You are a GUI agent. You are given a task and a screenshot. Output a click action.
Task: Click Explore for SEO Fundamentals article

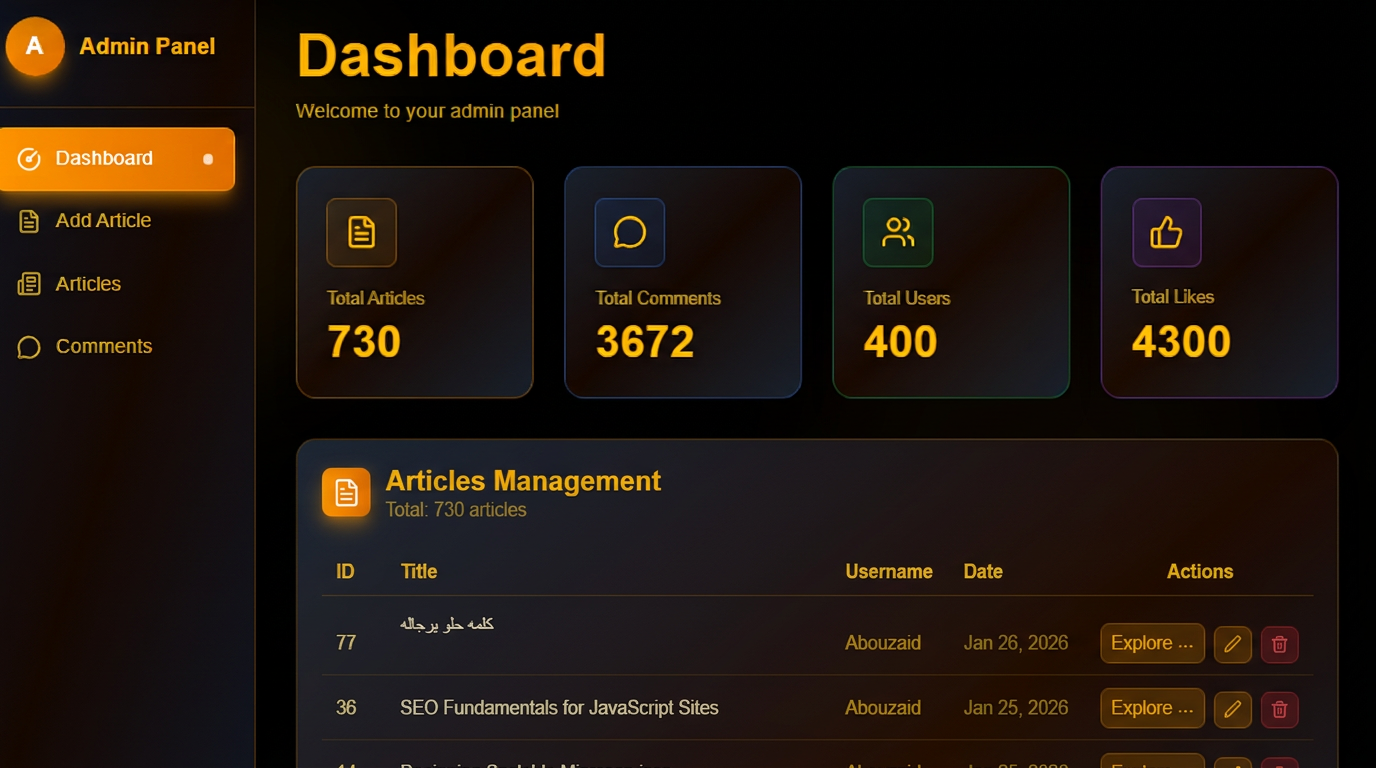1152,708
